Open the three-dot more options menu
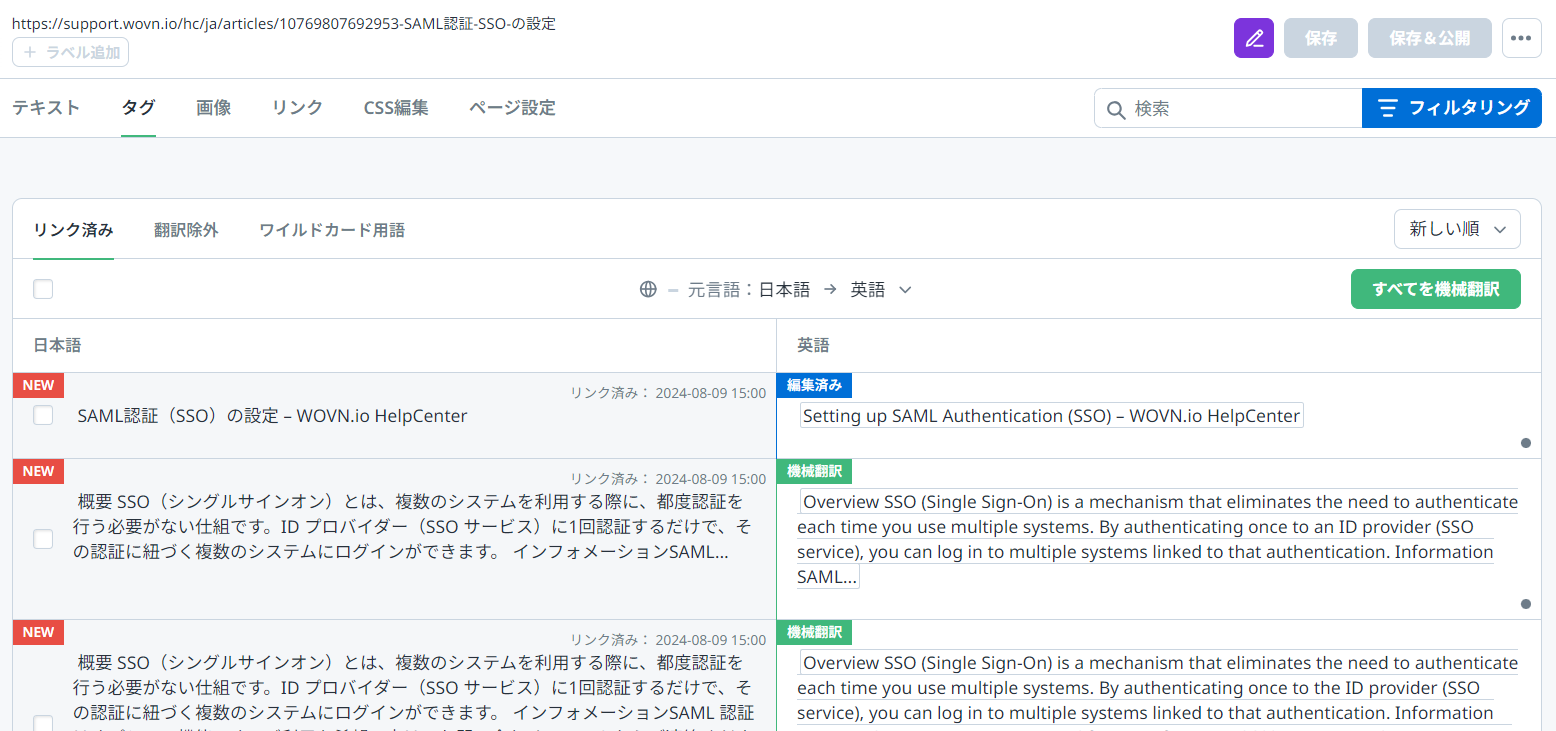 click(1521, 38)
